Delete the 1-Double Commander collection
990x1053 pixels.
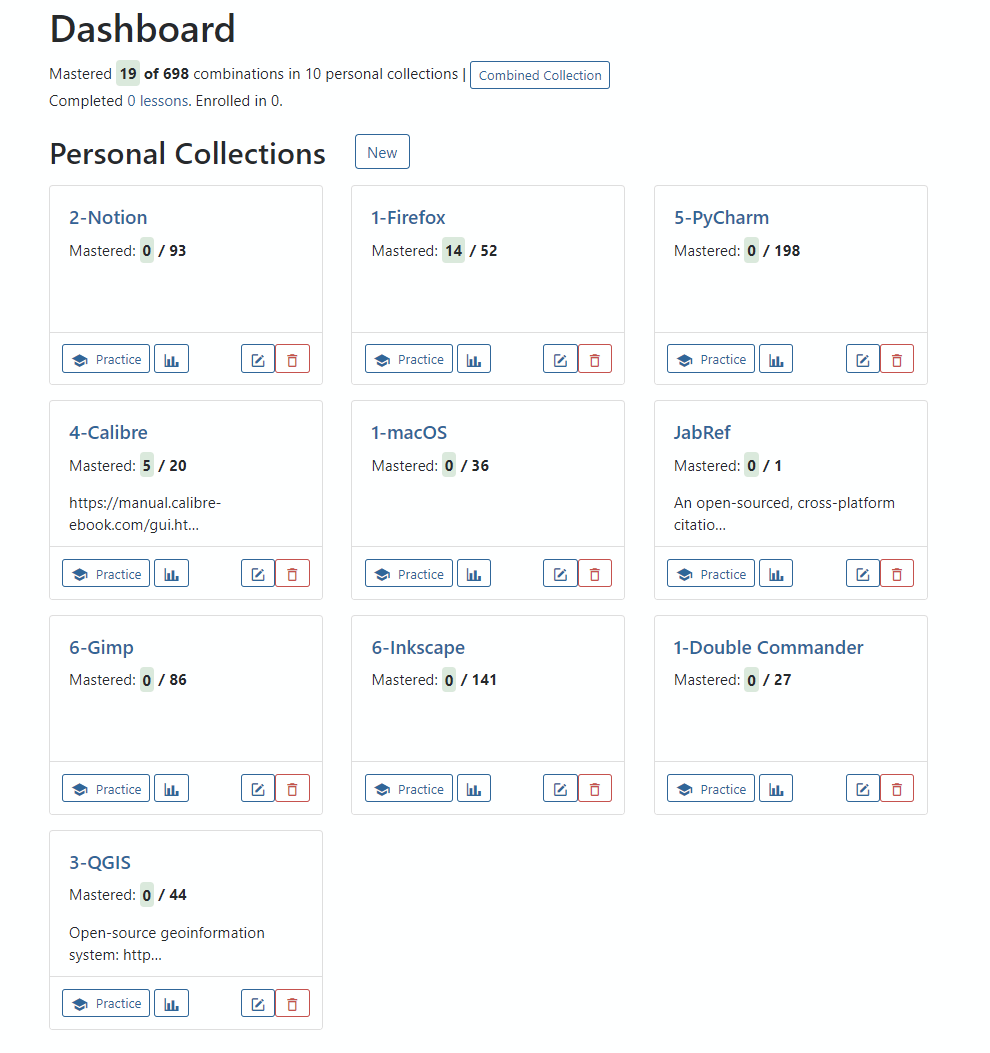coord(897,788)
